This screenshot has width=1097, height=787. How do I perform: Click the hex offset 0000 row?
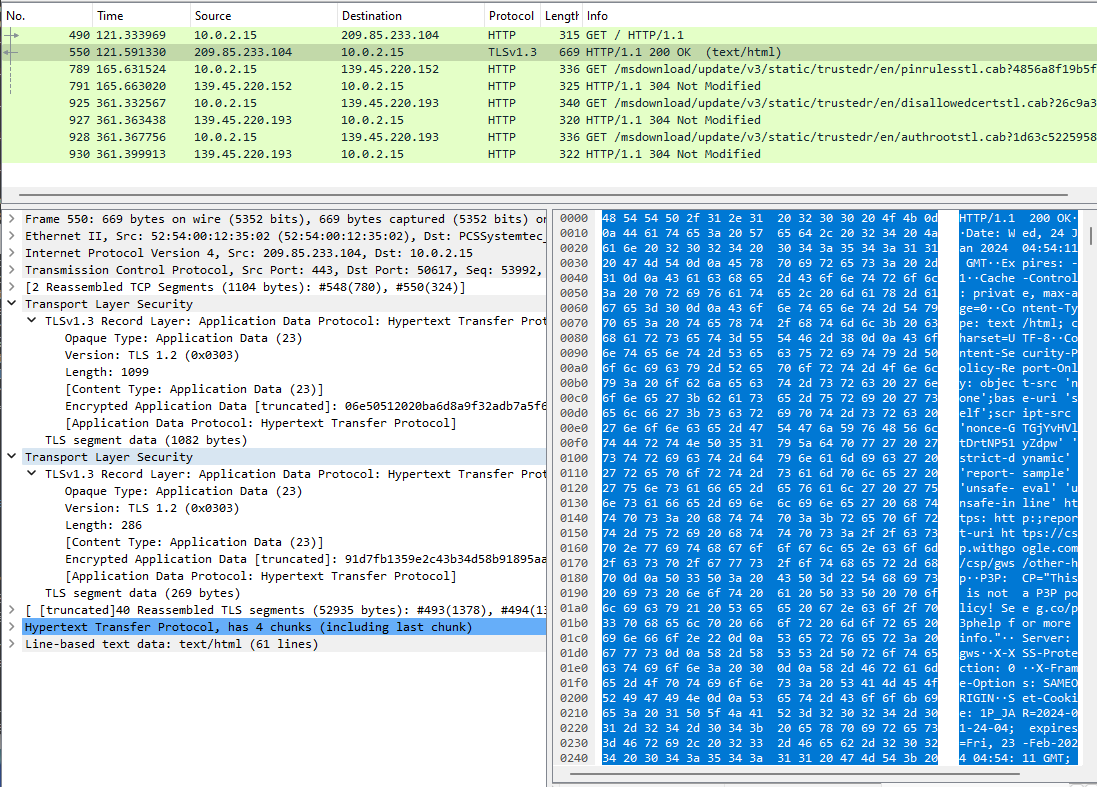(574, 218)
